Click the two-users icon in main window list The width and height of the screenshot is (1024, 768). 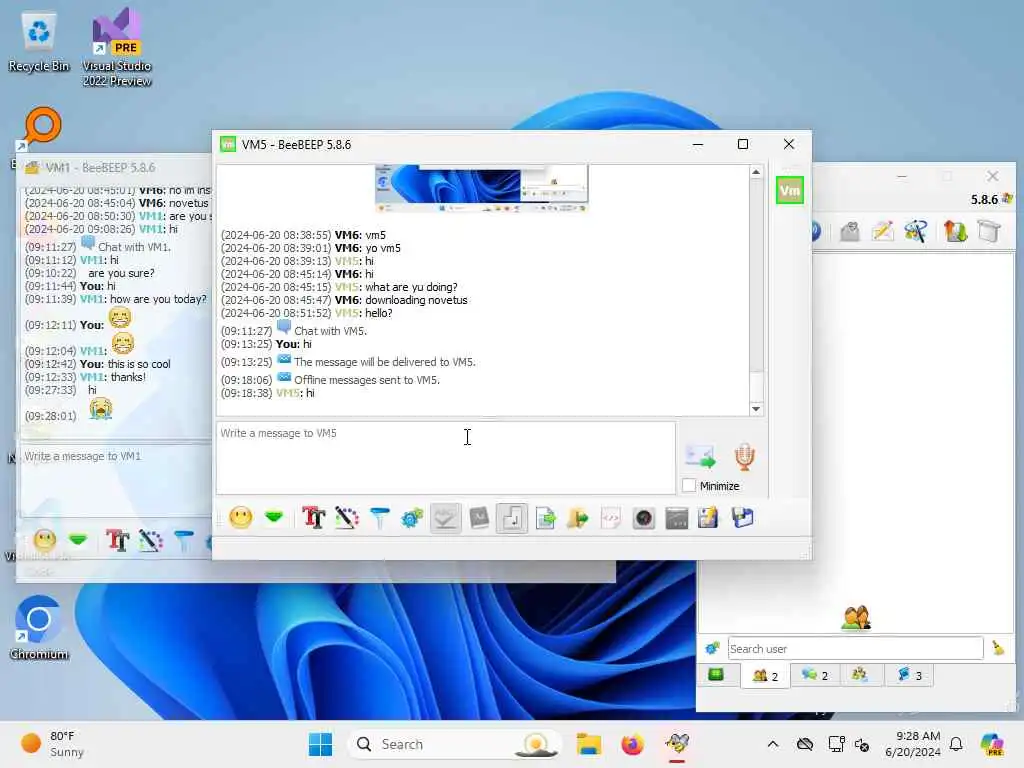(856, 618)
